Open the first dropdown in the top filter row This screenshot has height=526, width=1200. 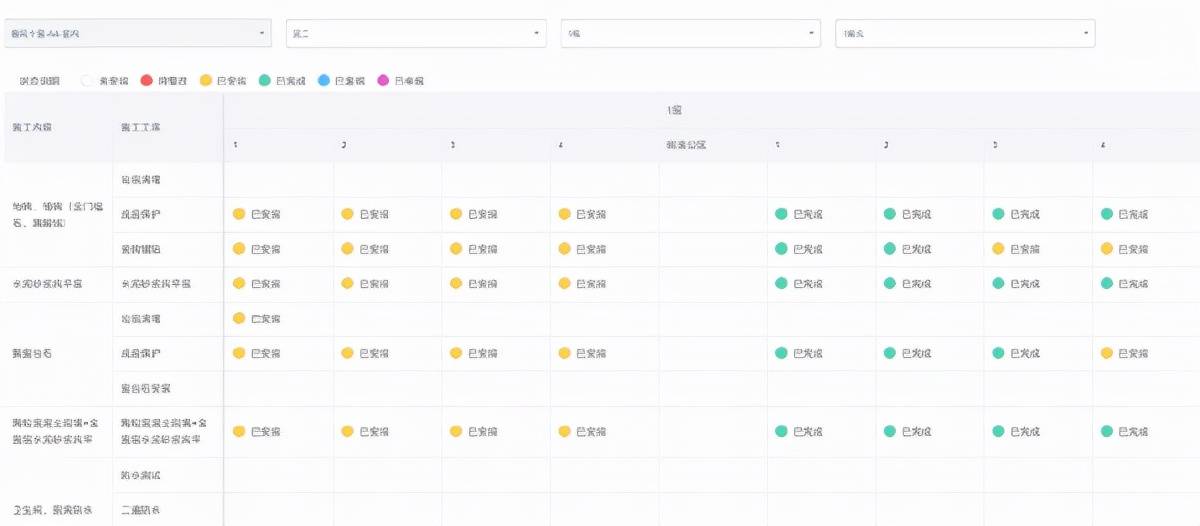(x=263, y=33)
